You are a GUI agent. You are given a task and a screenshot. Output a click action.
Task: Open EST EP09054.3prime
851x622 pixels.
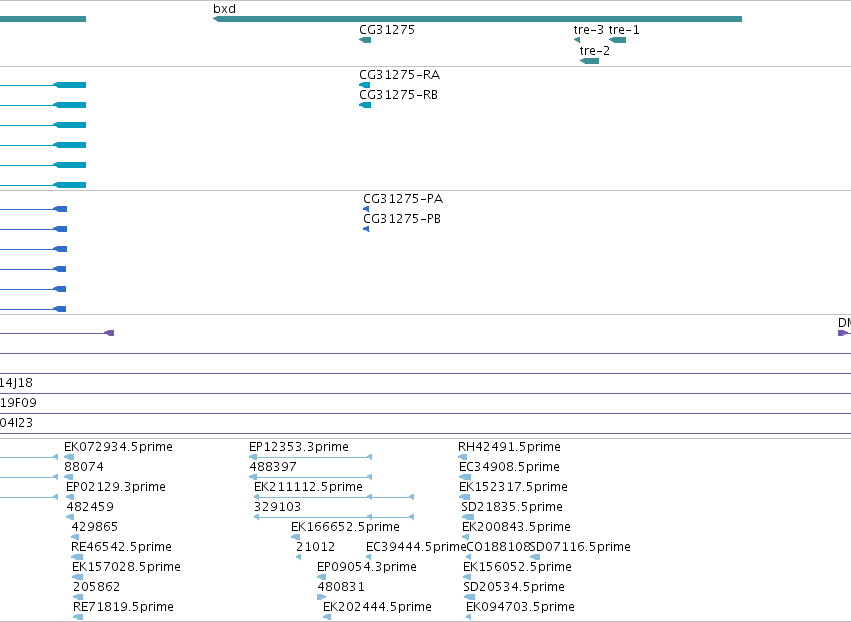tap(367, 567)
